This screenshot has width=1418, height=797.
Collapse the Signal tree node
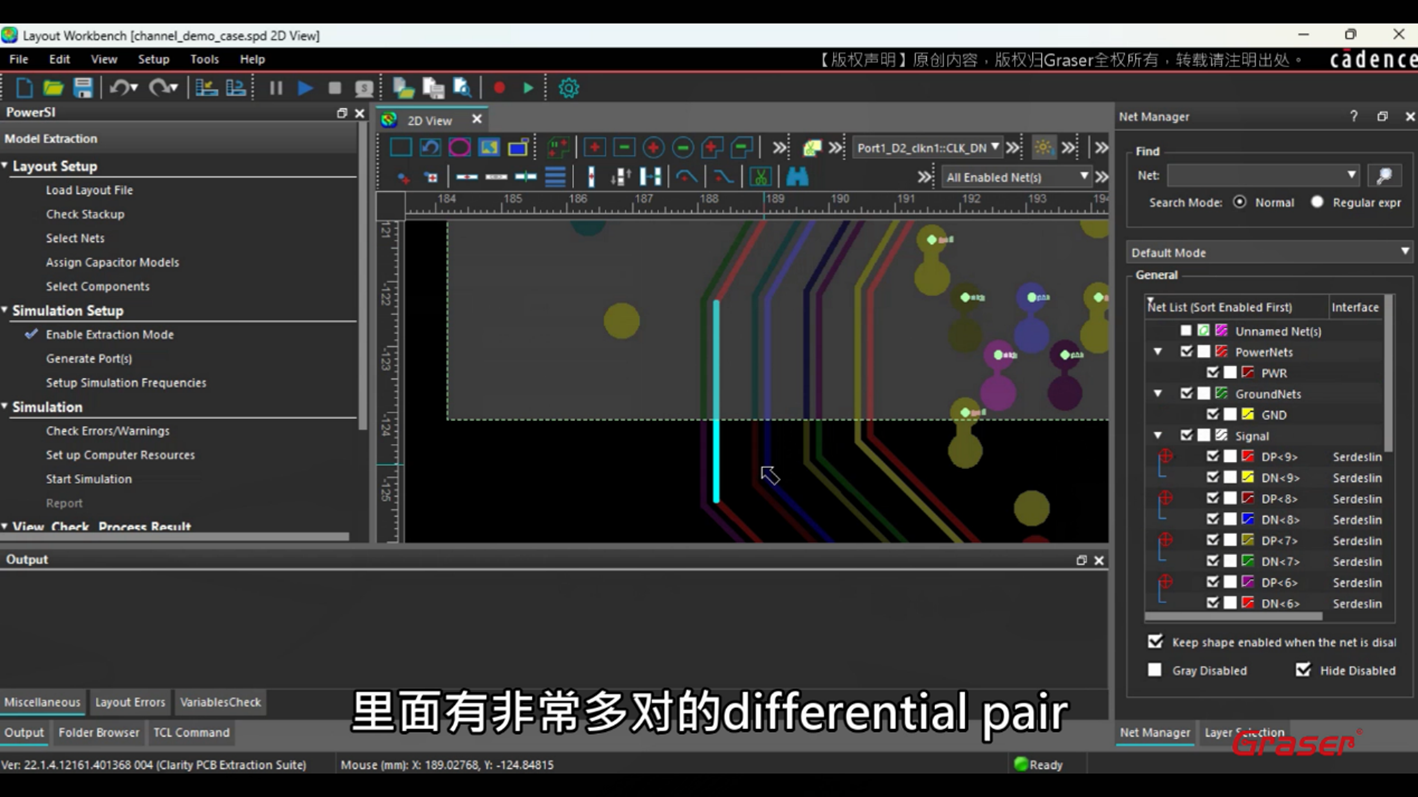[x=1158, y=435]
